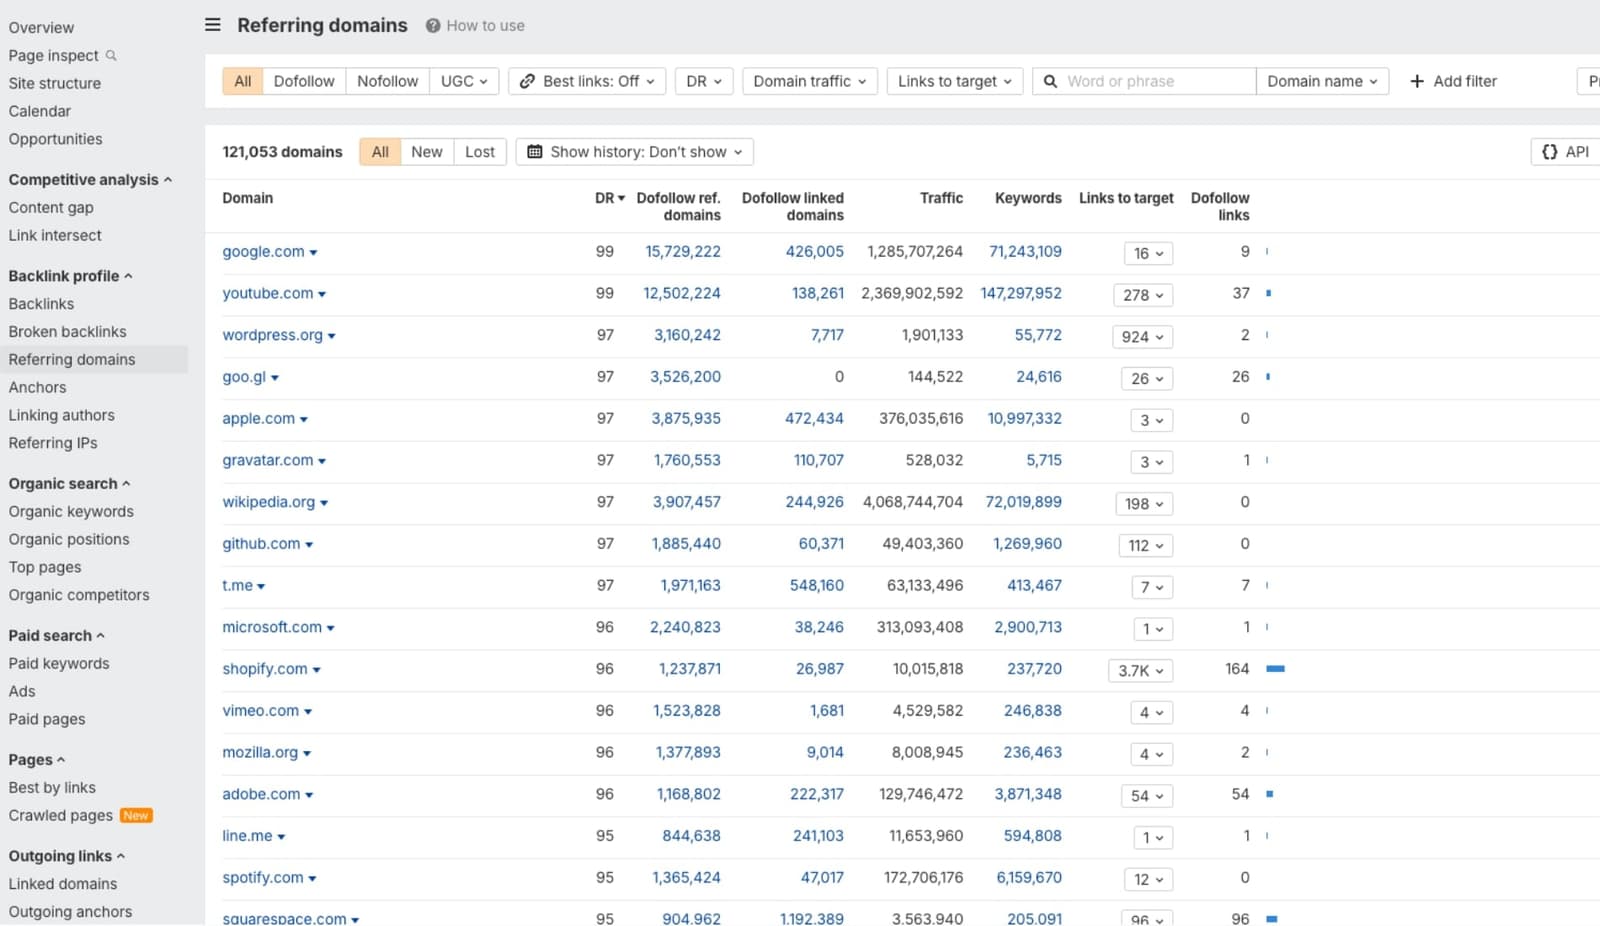Screen dimensions: 1600x926
Task: Open the Links to target filter dropdown
Action: coord(955,81)
